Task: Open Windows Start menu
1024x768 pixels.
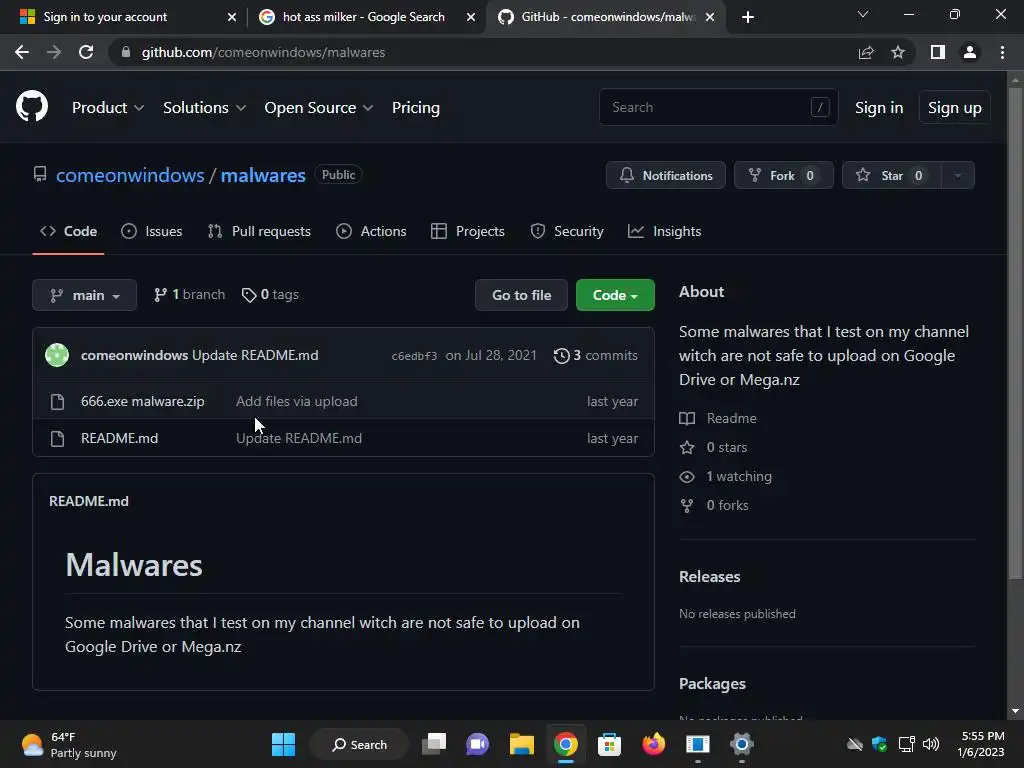Action: tap(283, 744)
